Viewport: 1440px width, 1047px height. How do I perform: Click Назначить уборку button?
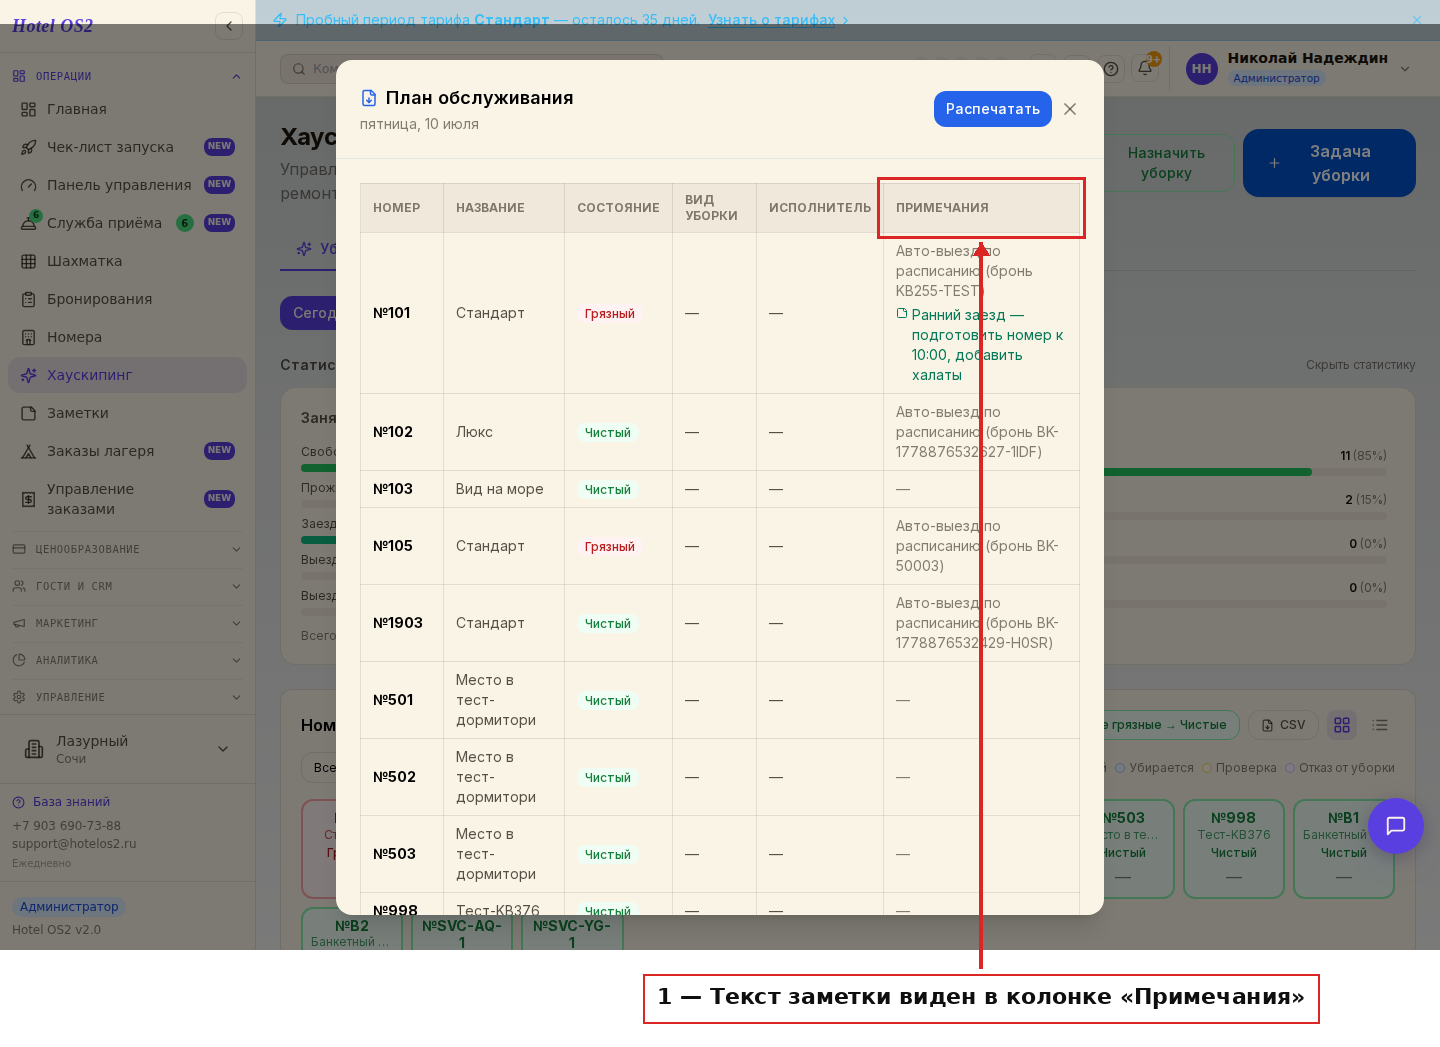tap(1166, 163)
